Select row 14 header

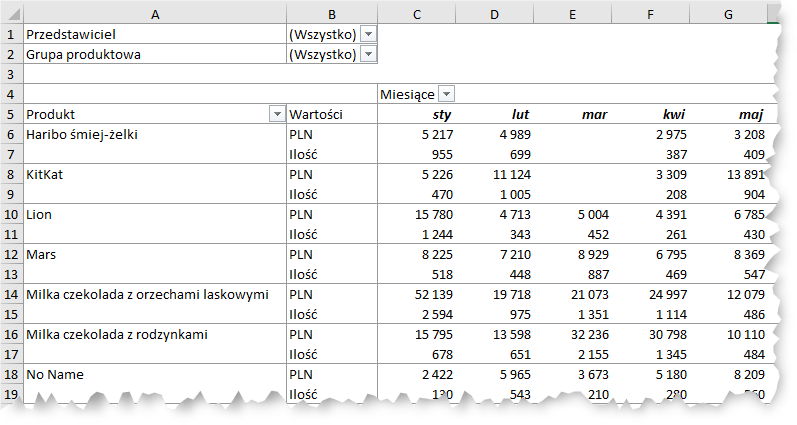[12, 294]
